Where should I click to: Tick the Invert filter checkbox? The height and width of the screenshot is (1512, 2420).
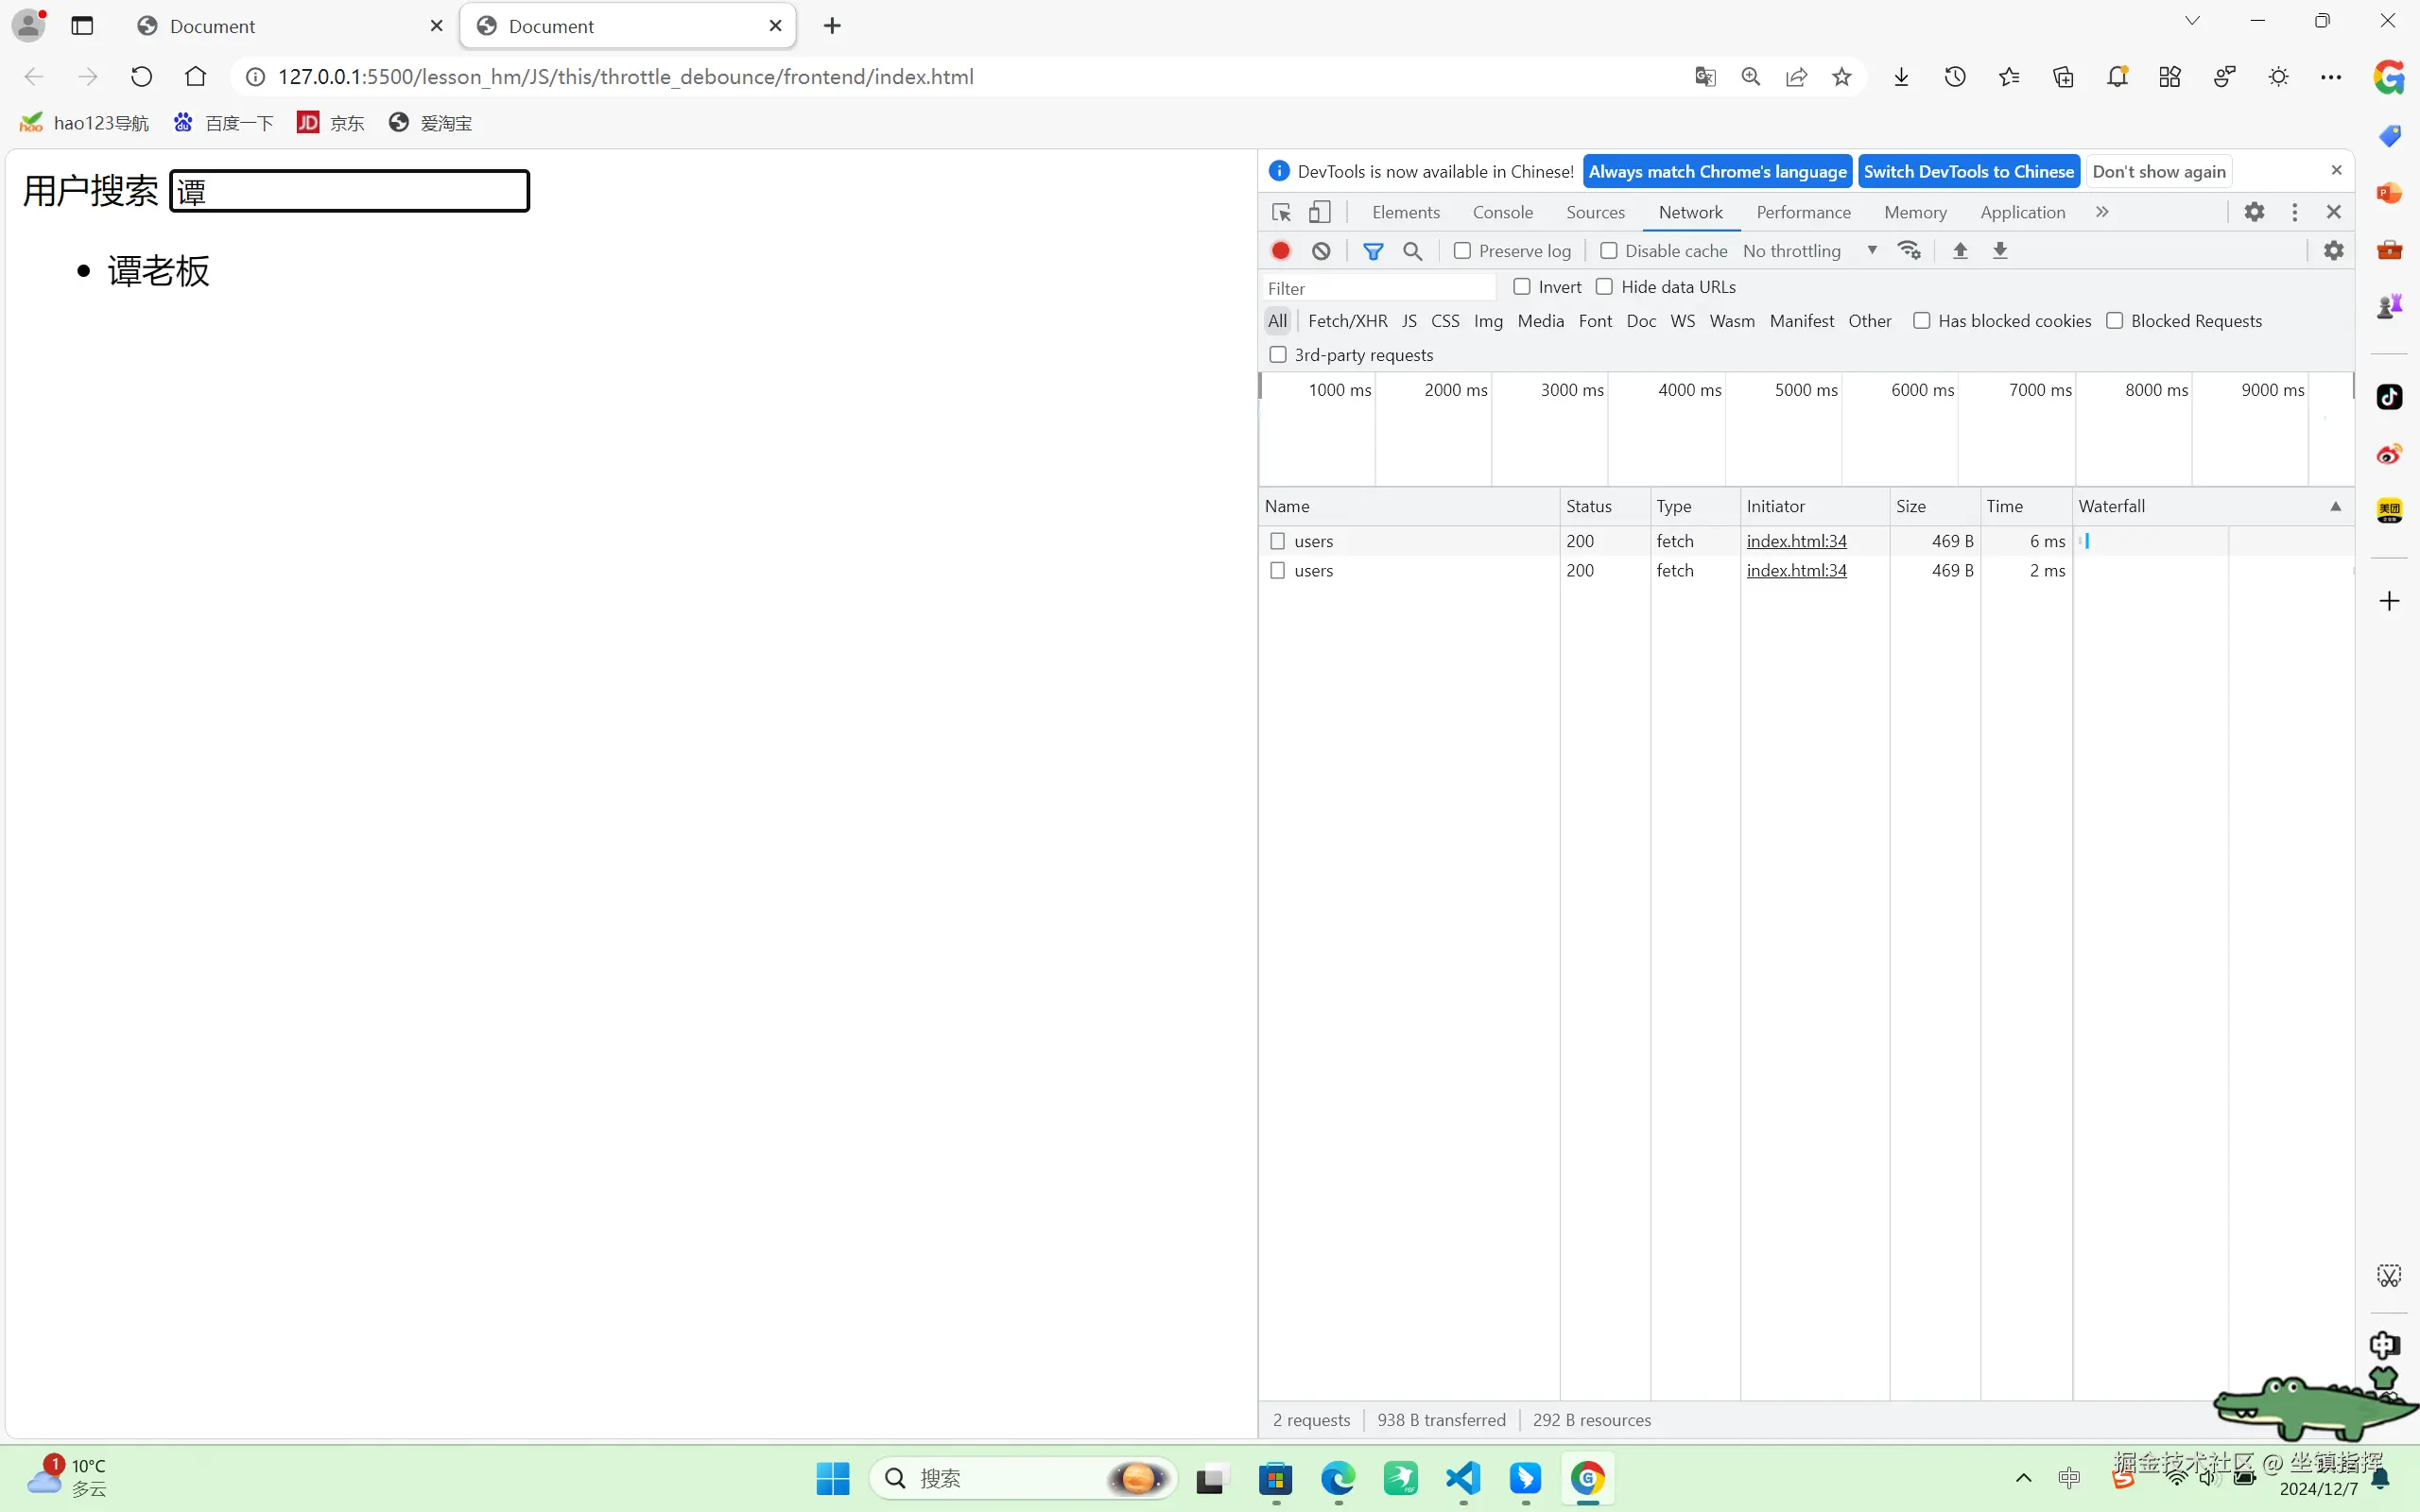tap(1522, 287)
